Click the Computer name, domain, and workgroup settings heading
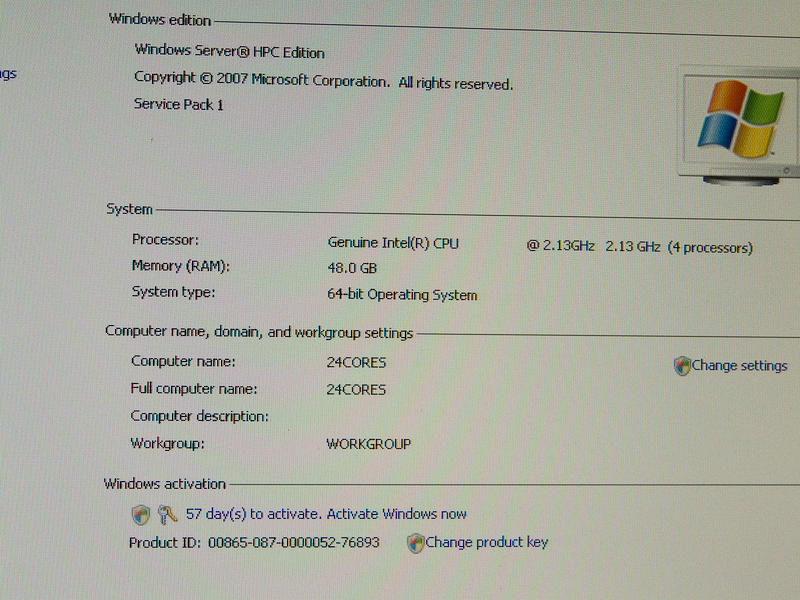The height and width of the screenshot is (600, 800). (259, 332)
